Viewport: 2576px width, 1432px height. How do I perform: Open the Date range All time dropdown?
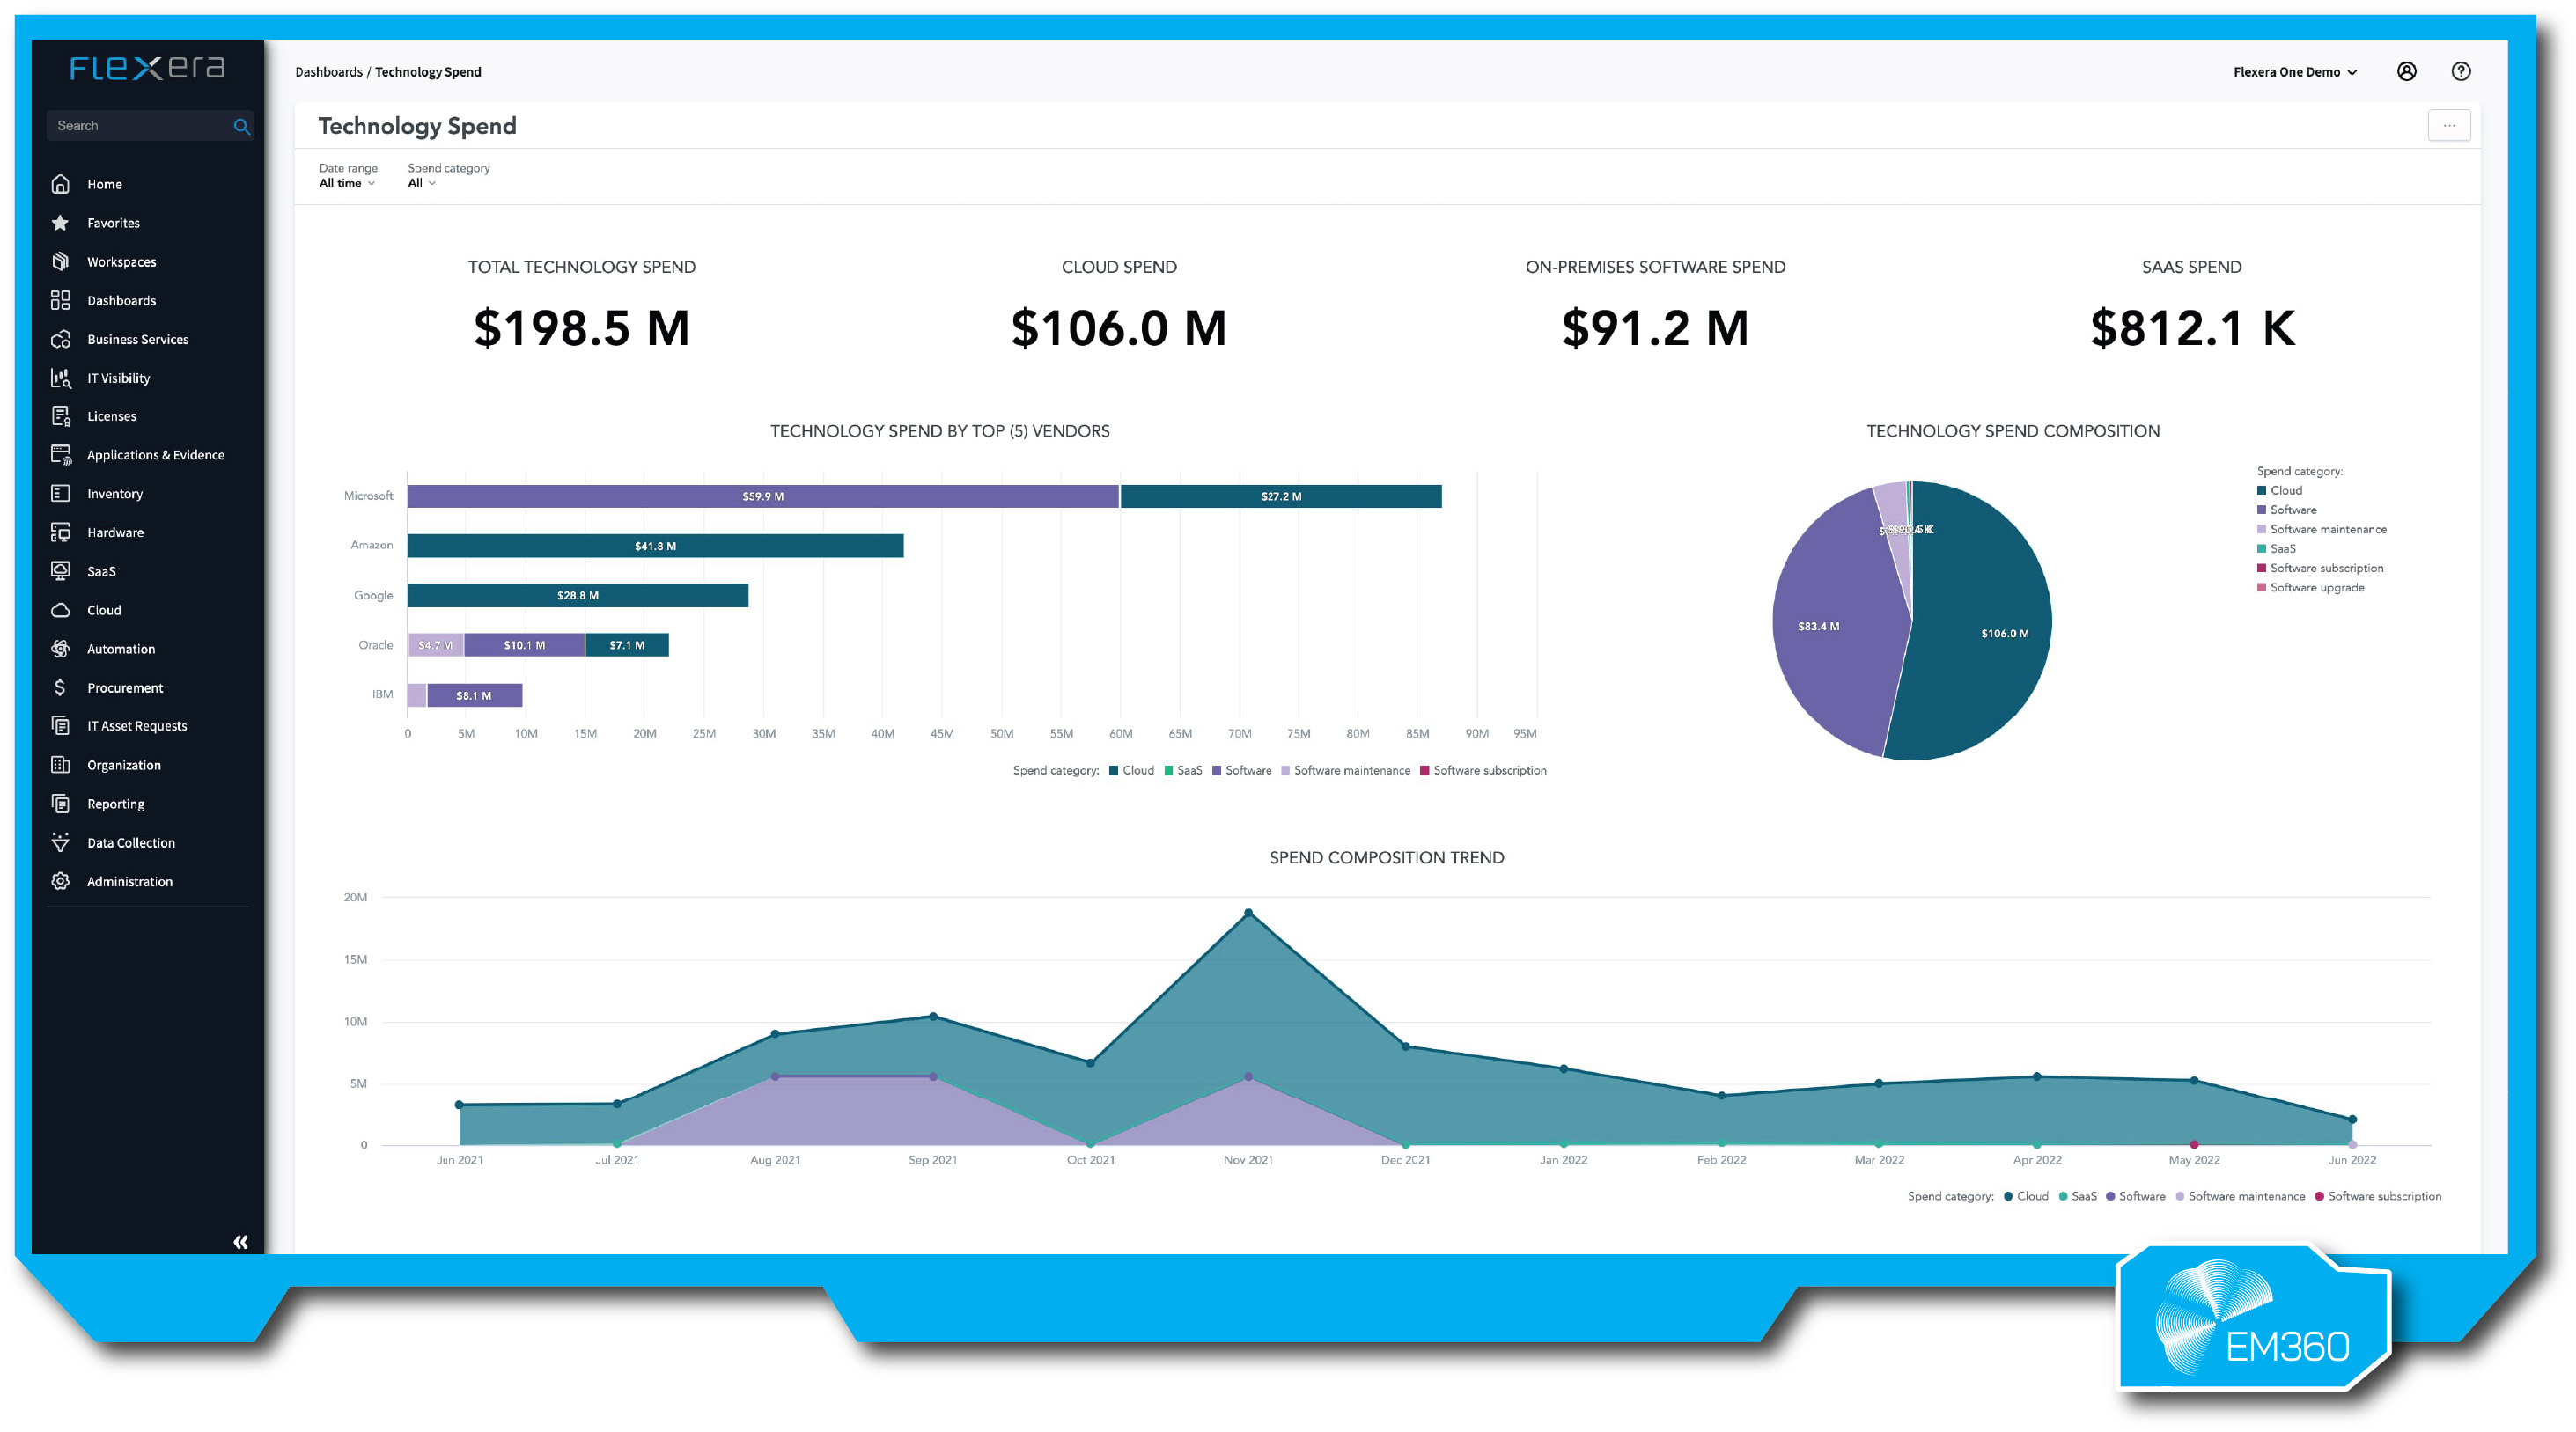346,183
